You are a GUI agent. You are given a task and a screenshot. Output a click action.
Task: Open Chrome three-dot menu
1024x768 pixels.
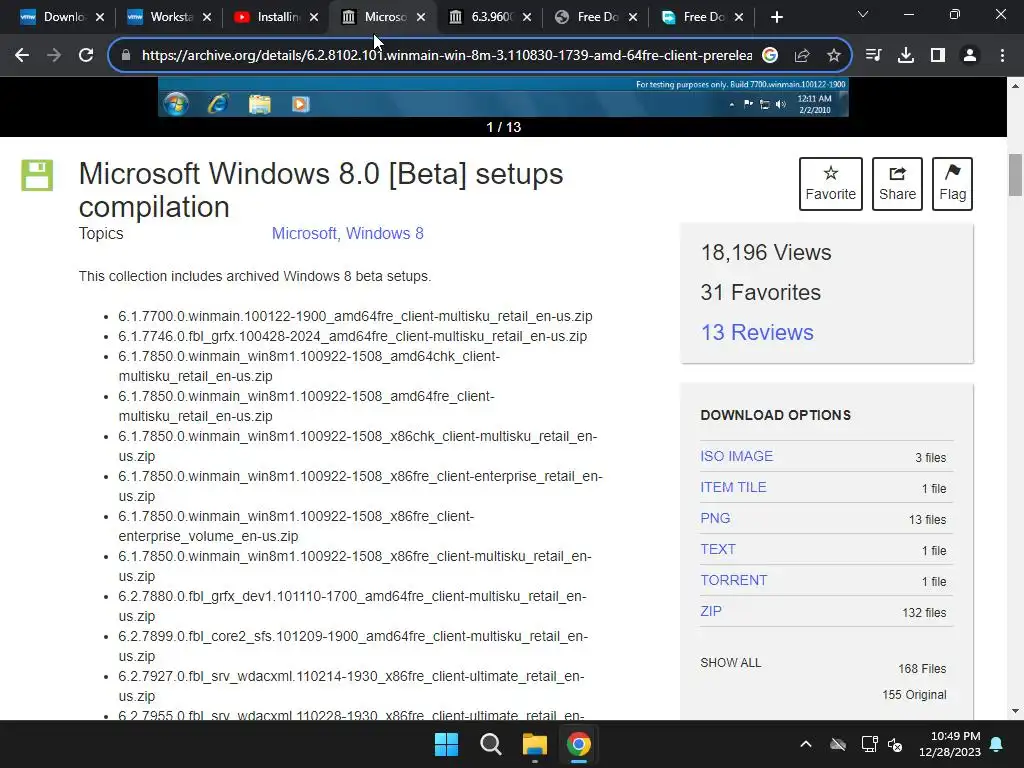[x=1002, y=56]
